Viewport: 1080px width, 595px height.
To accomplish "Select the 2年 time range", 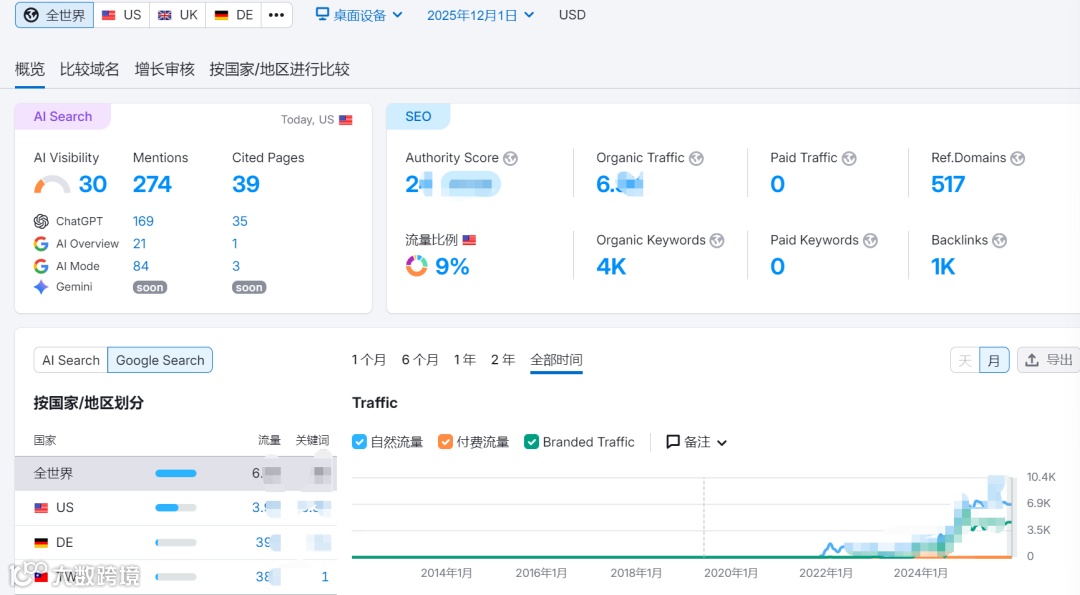I will tap(503, 360).
